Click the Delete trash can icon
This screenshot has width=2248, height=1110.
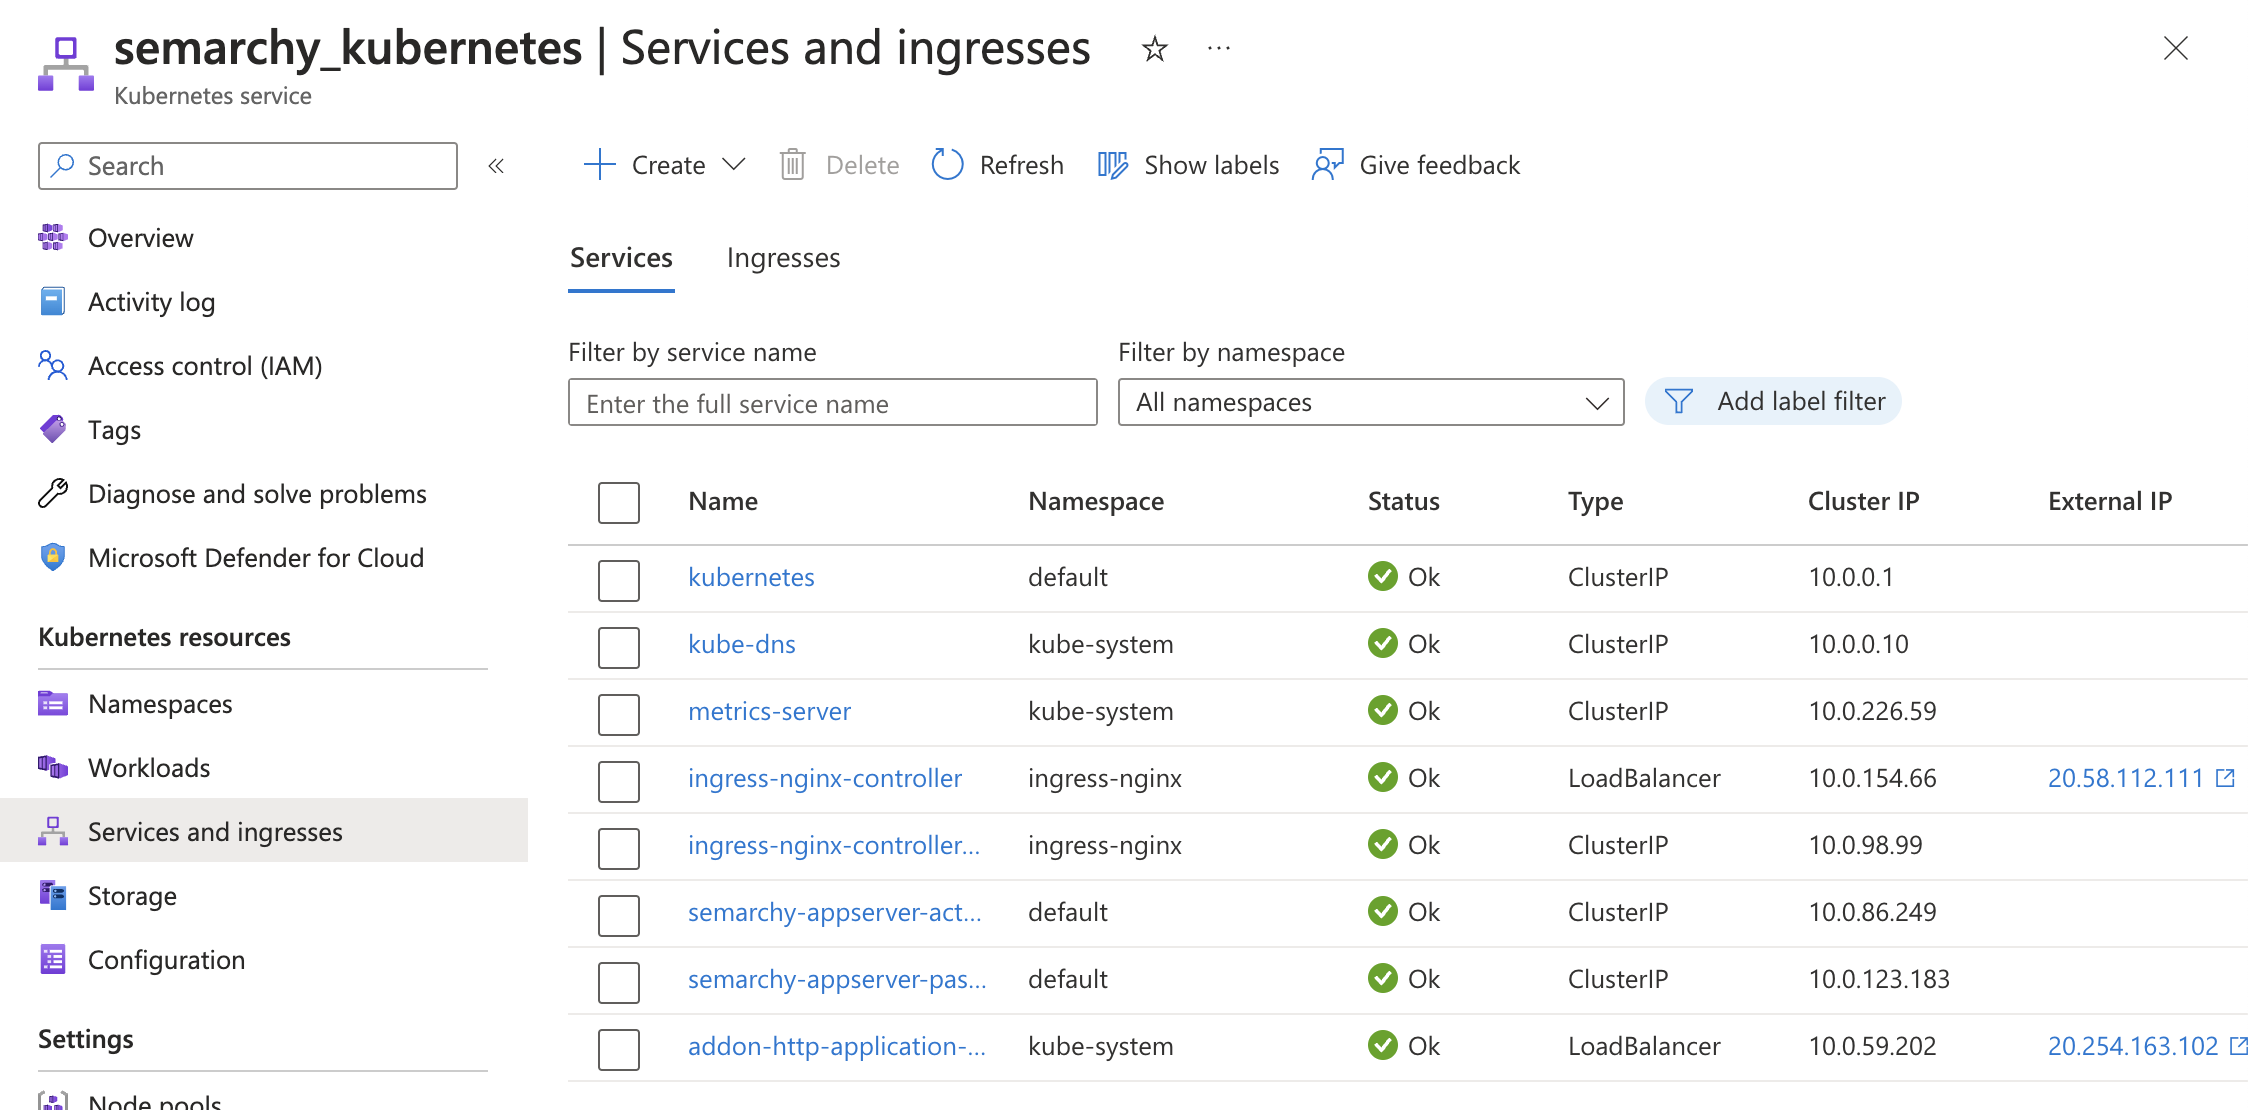coord(792,165)
